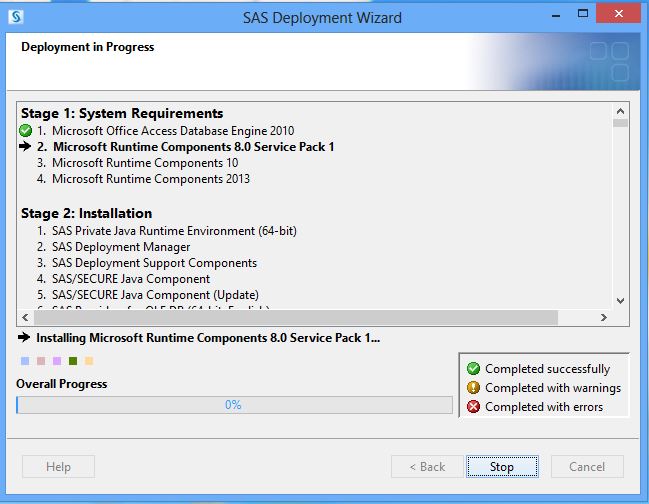Click the disabled Back button
This screenshot has width=649, height=504.
427,467
